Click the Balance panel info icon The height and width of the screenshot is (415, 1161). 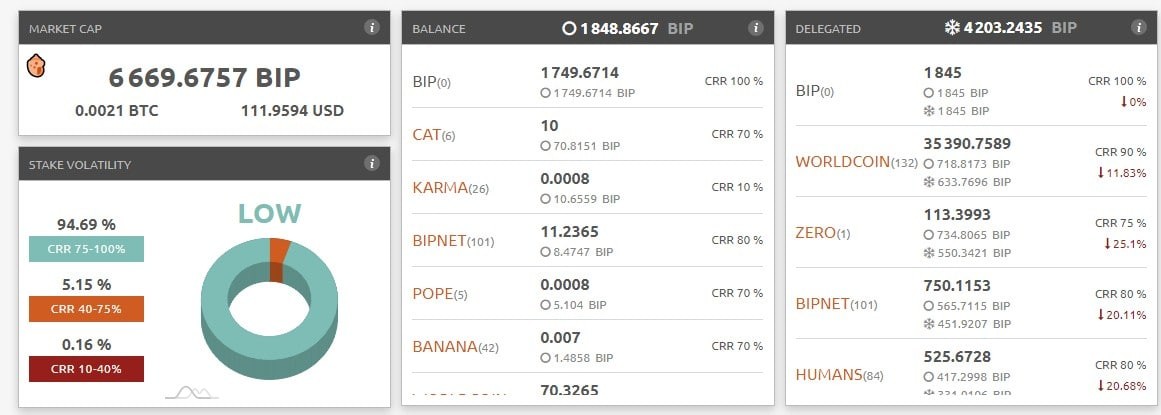click(755, 27)
